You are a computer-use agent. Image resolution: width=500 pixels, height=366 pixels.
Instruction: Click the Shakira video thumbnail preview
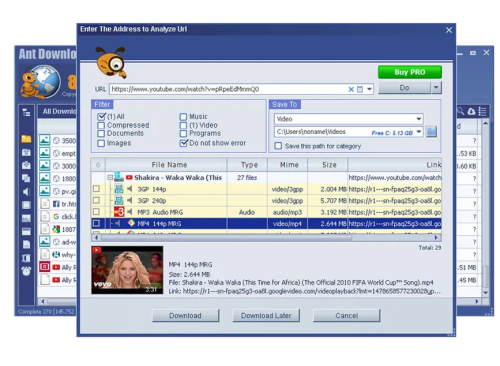[127, 270]
